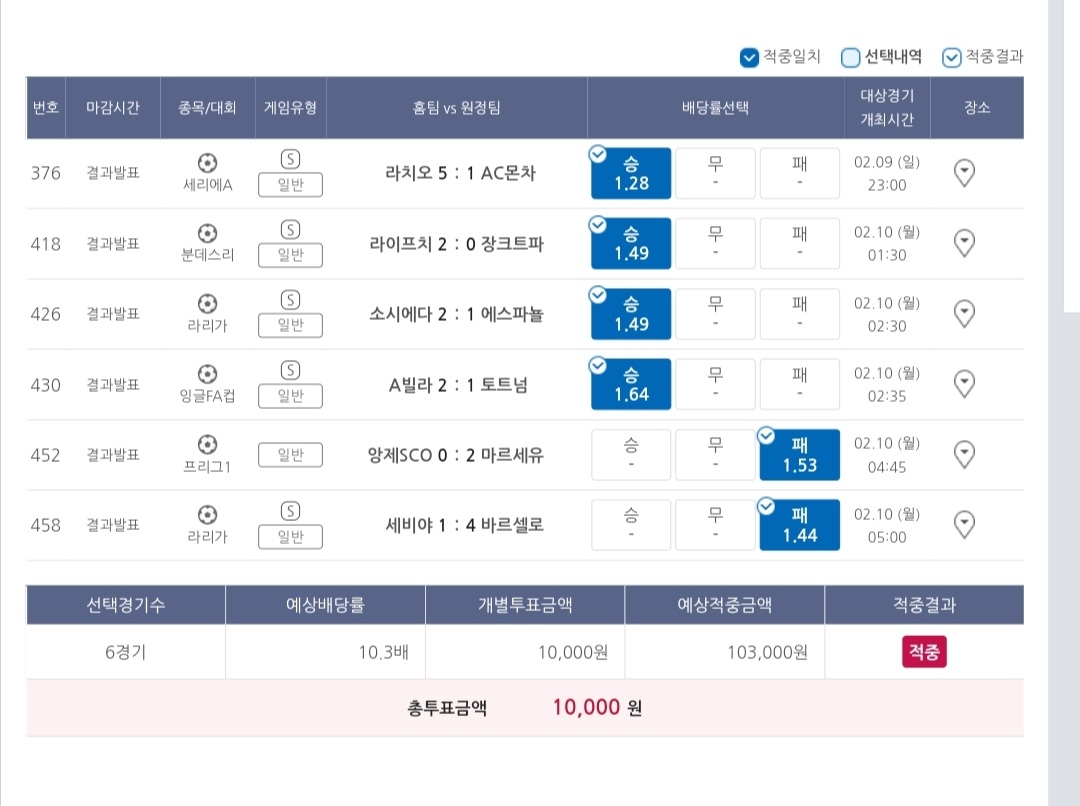
Task: Select 패 1.44 odds for 세비야 match
Action: coord(800,525)
